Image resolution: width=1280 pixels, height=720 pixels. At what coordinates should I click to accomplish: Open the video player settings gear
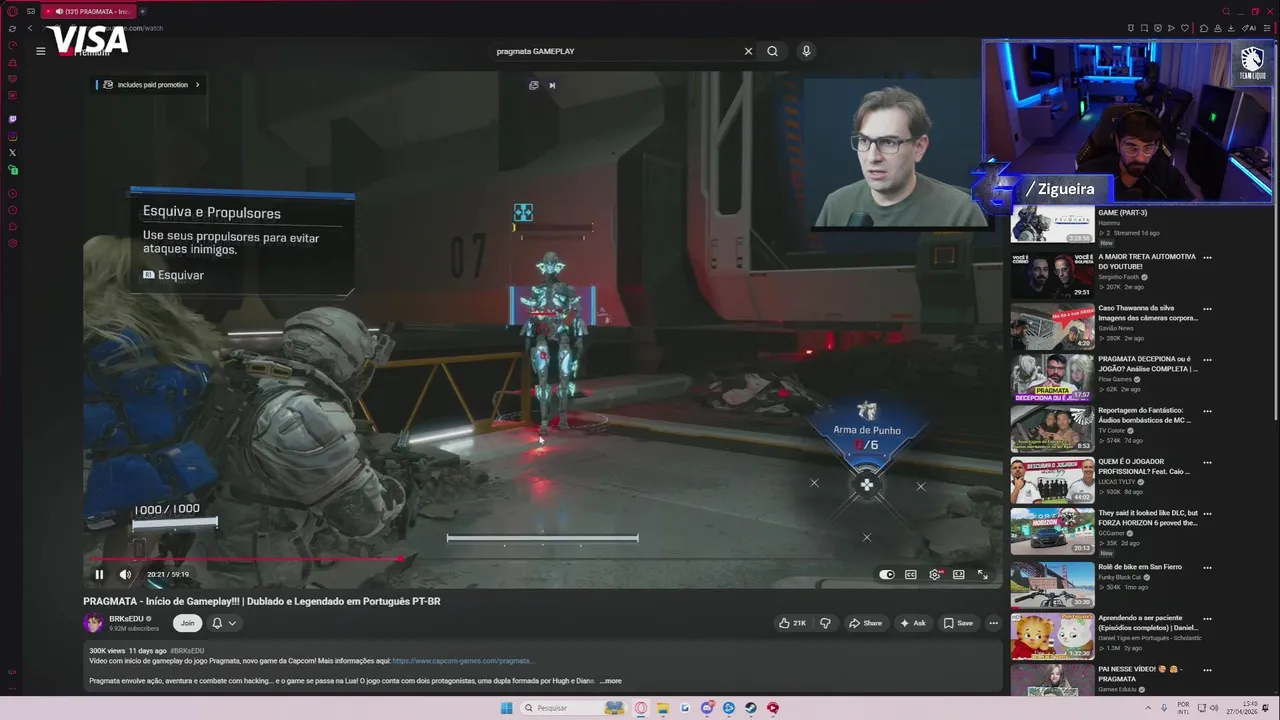tap(935, 574)
